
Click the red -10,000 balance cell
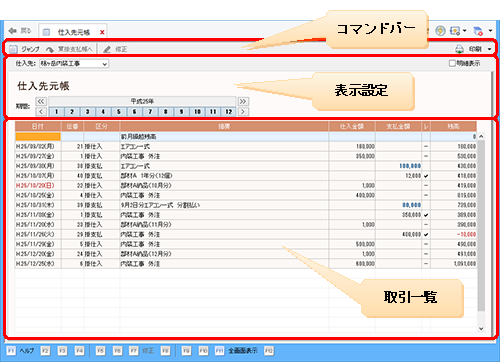pyautogui.click(x=453, y=235)
